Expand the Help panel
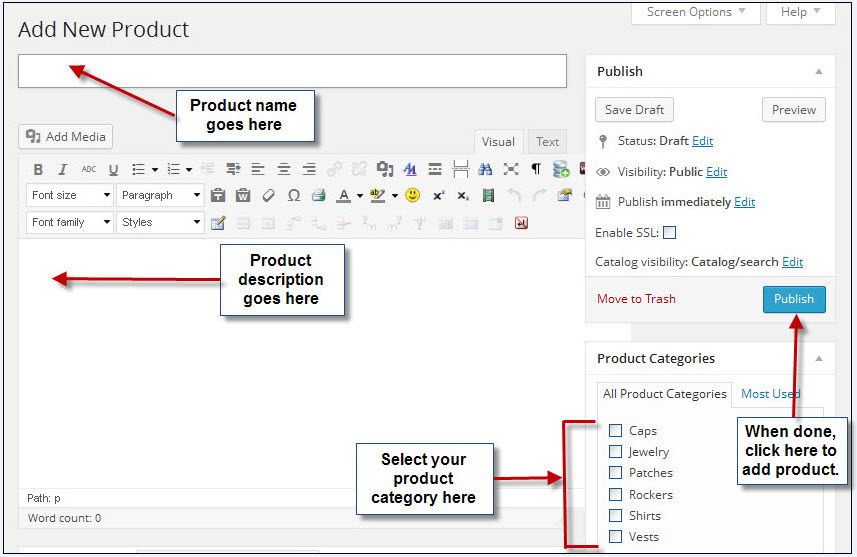Image resolution: width=857 pixels, height=557 pixels. coord(801,12)
